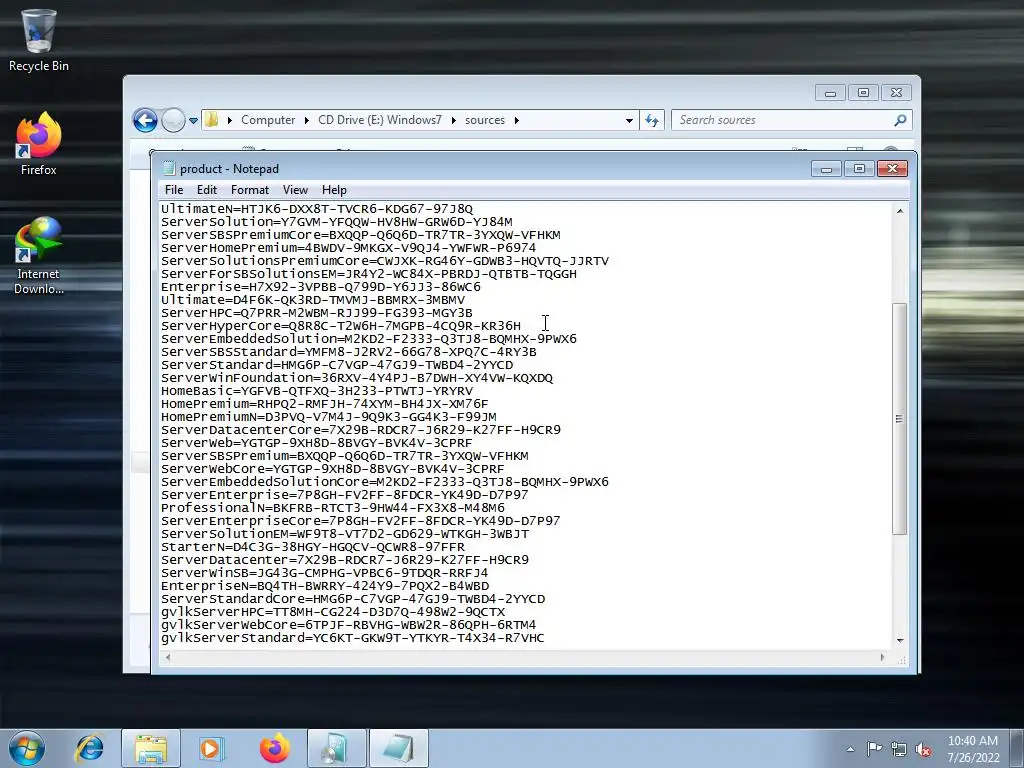Maximize the Notepad window

point(859,169)
